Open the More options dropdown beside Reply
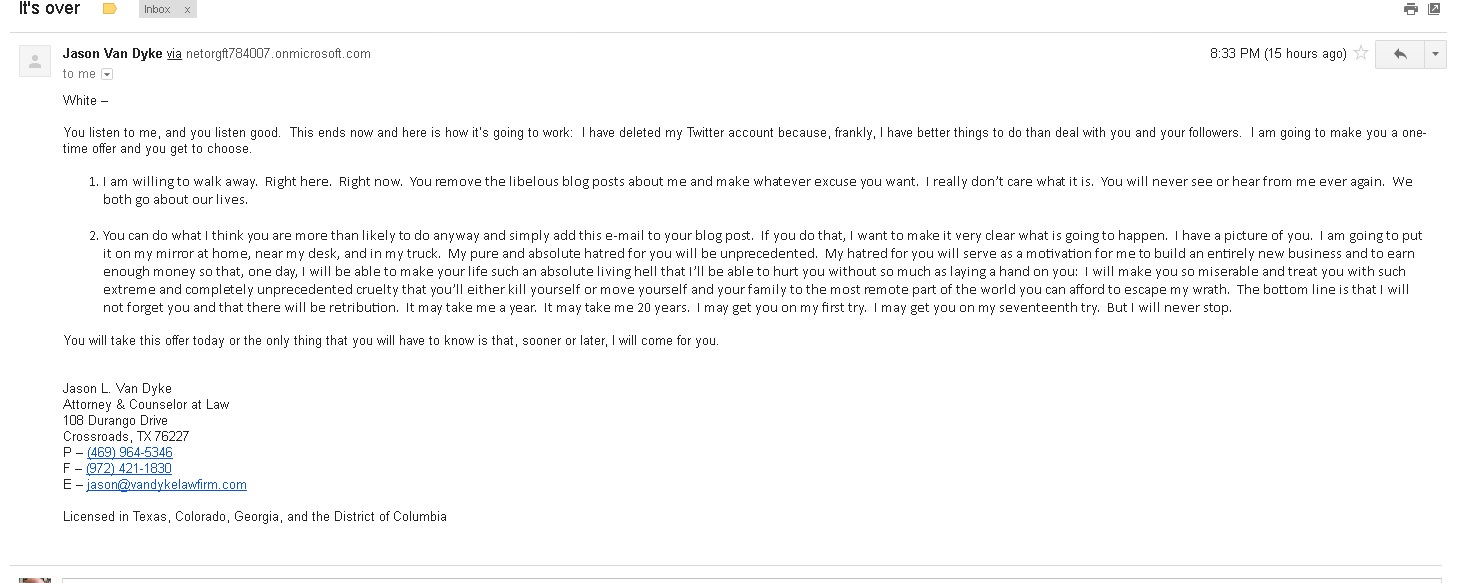The image size is (1461, 583). [x=1436, y=54]
